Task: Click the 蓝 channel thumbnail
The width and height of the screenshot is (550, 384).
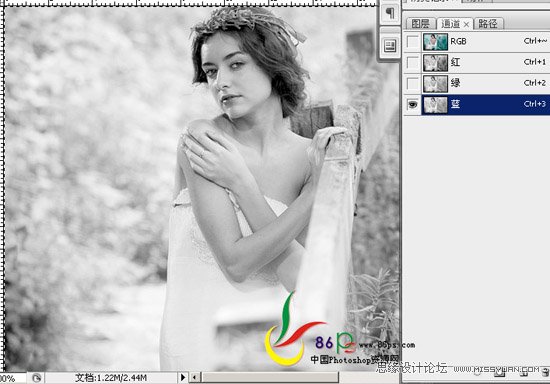Action: tap(435, 105)
